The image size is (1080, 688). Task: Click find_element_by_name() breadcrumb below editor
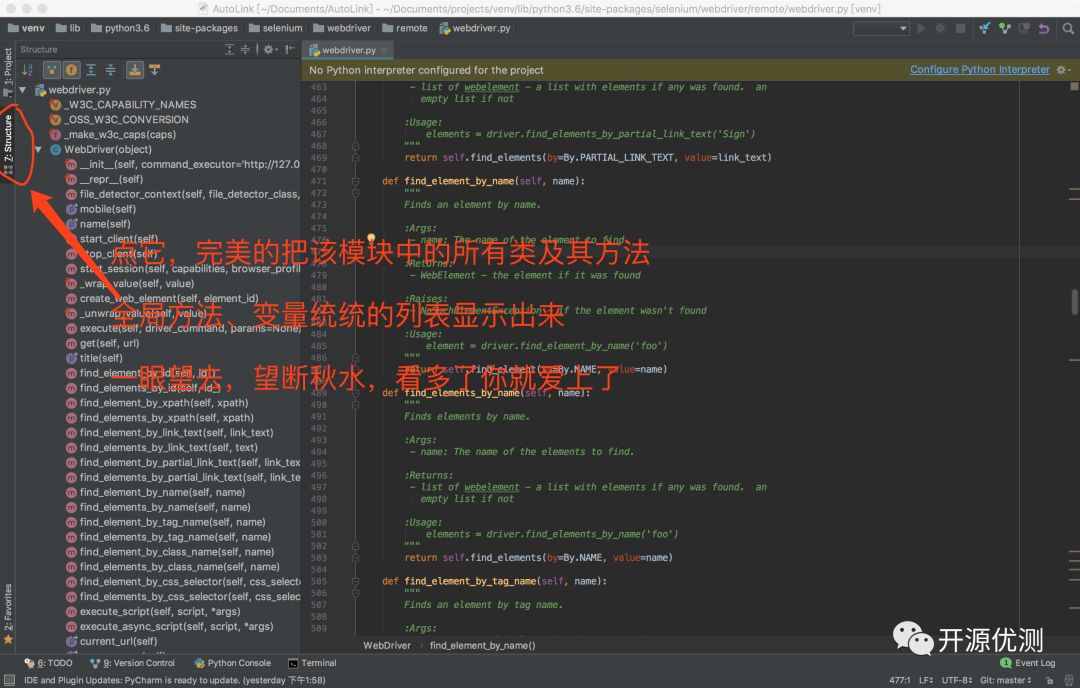coord(482,646)
